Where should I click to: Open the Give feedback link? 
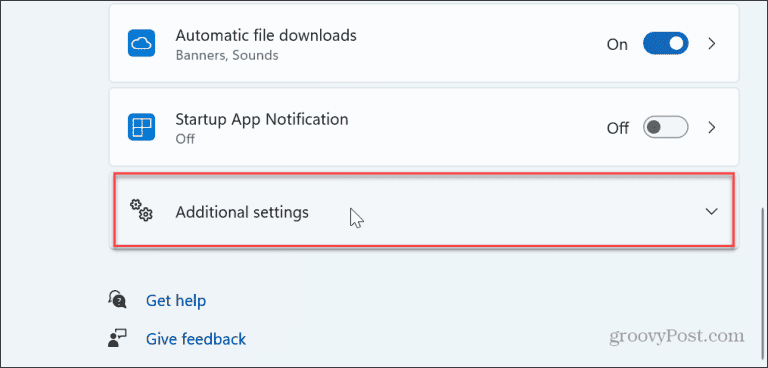196,339
